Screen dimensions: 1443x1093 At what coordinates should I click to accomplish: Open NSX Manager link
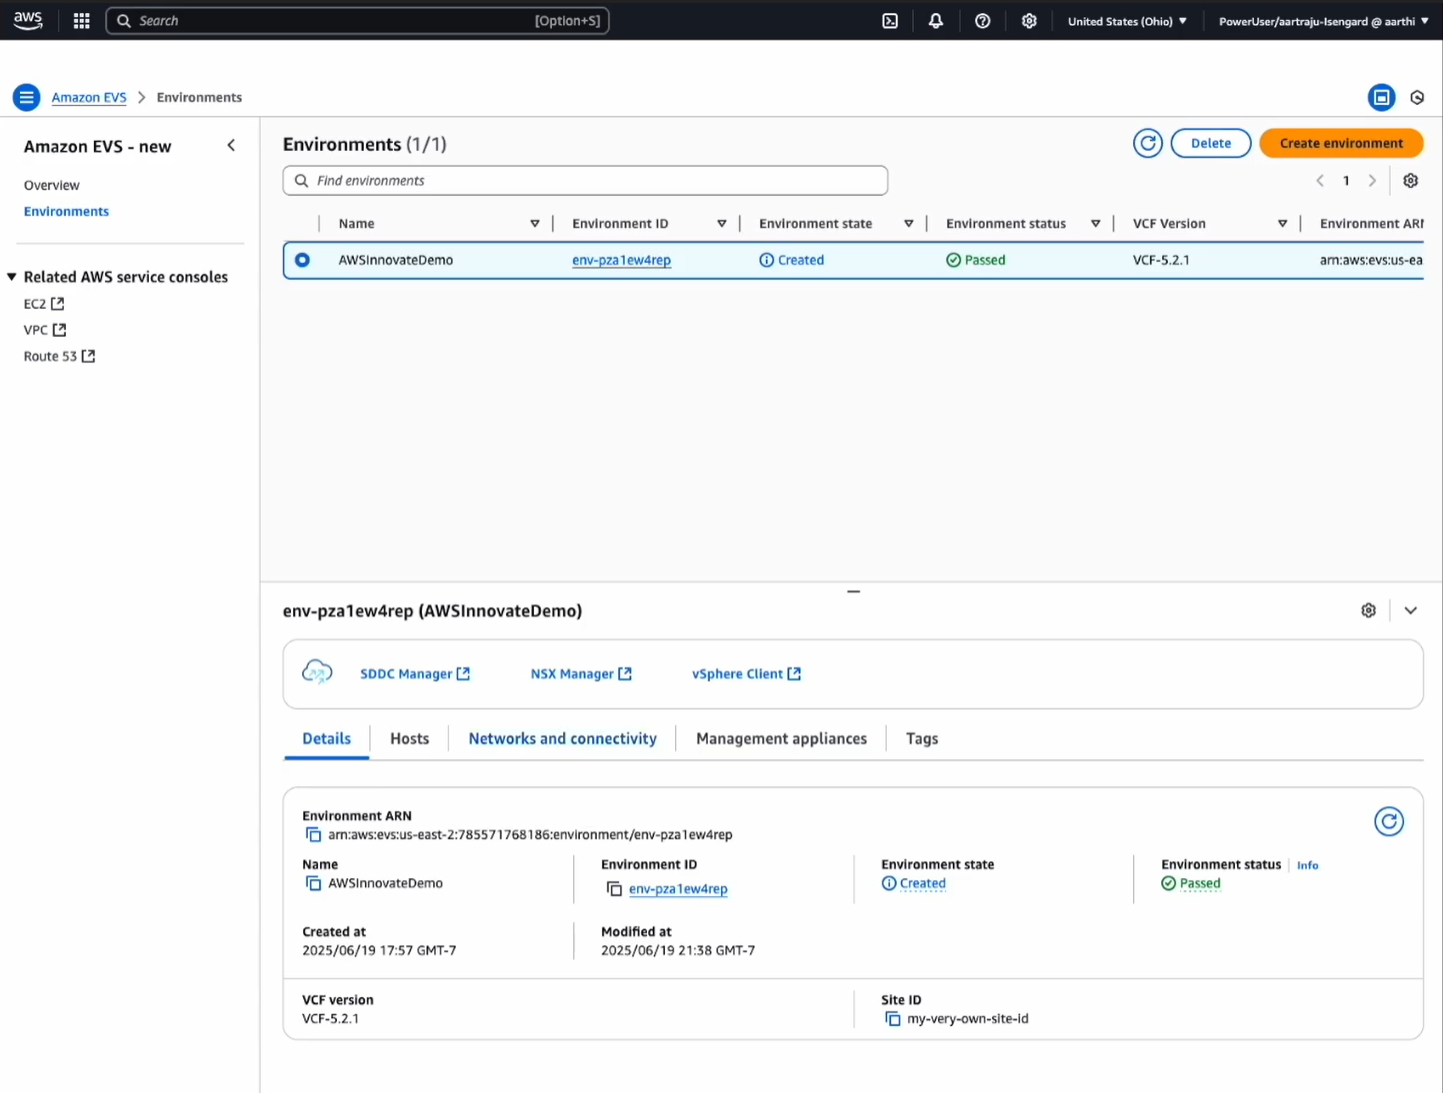581,674
